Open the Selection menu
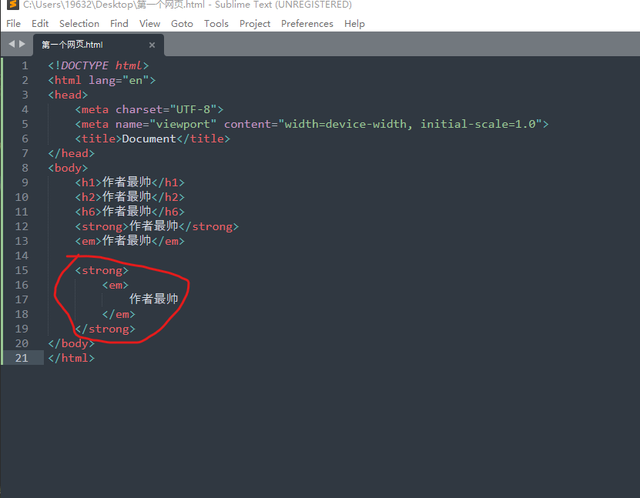The image size is (640, 498). [79, 24]
